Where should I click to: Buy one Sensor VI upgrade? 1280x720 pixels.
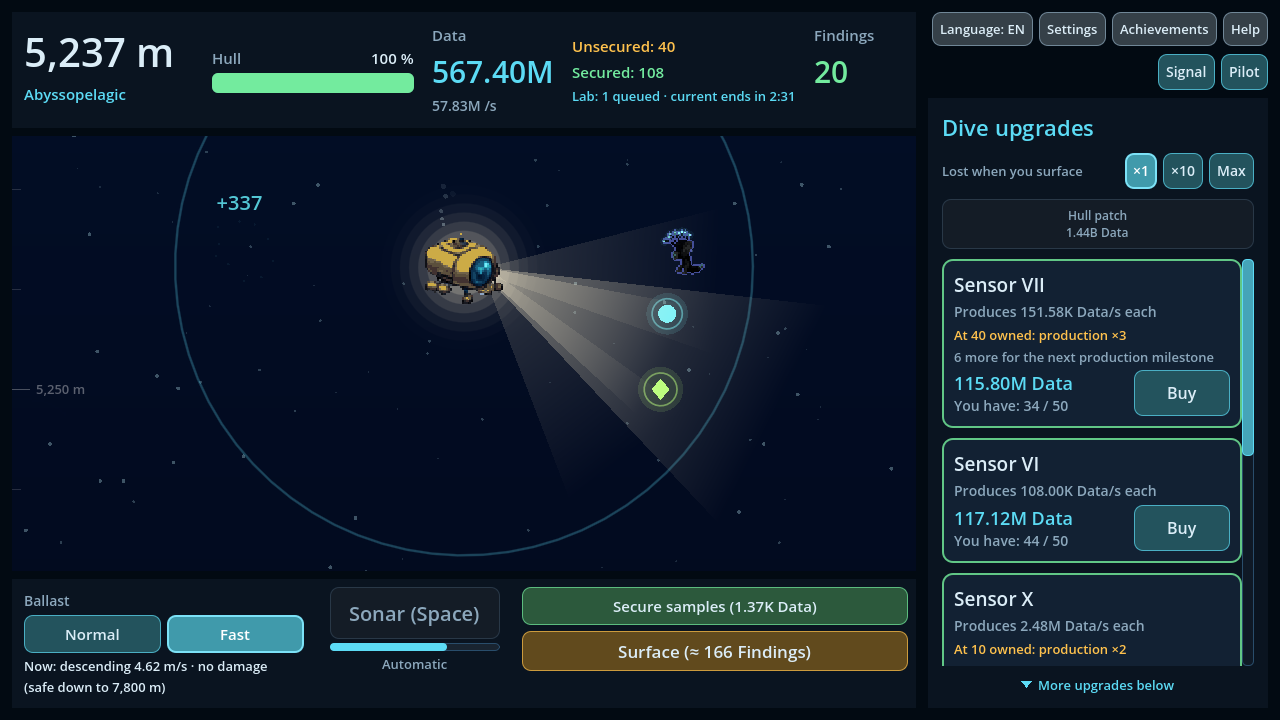[1181, 528]
